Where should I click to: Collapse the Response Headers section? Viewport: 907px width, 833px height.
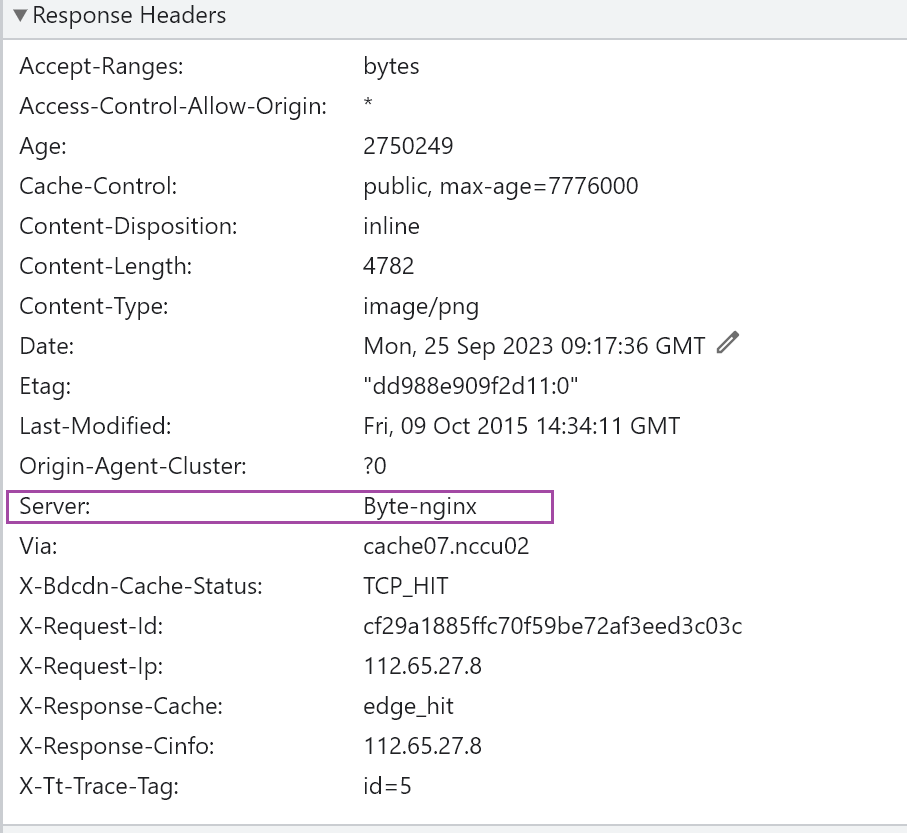coord(20,16)
